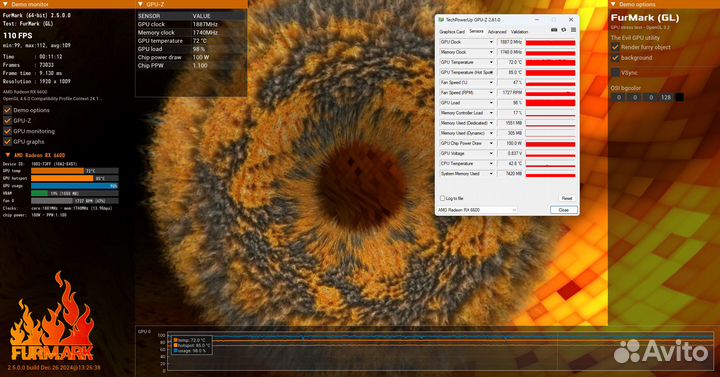
Task: Click Chip PPW 1.100 row
Action: point(191,66)
